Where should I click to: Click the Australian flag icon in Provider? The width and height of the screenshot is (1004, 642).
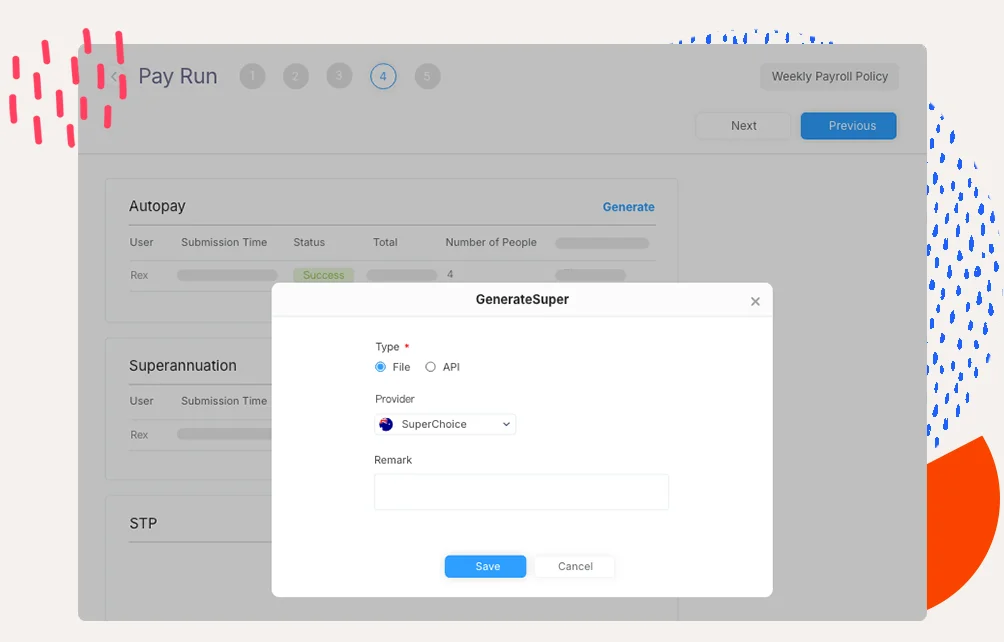tap(387, 425)
